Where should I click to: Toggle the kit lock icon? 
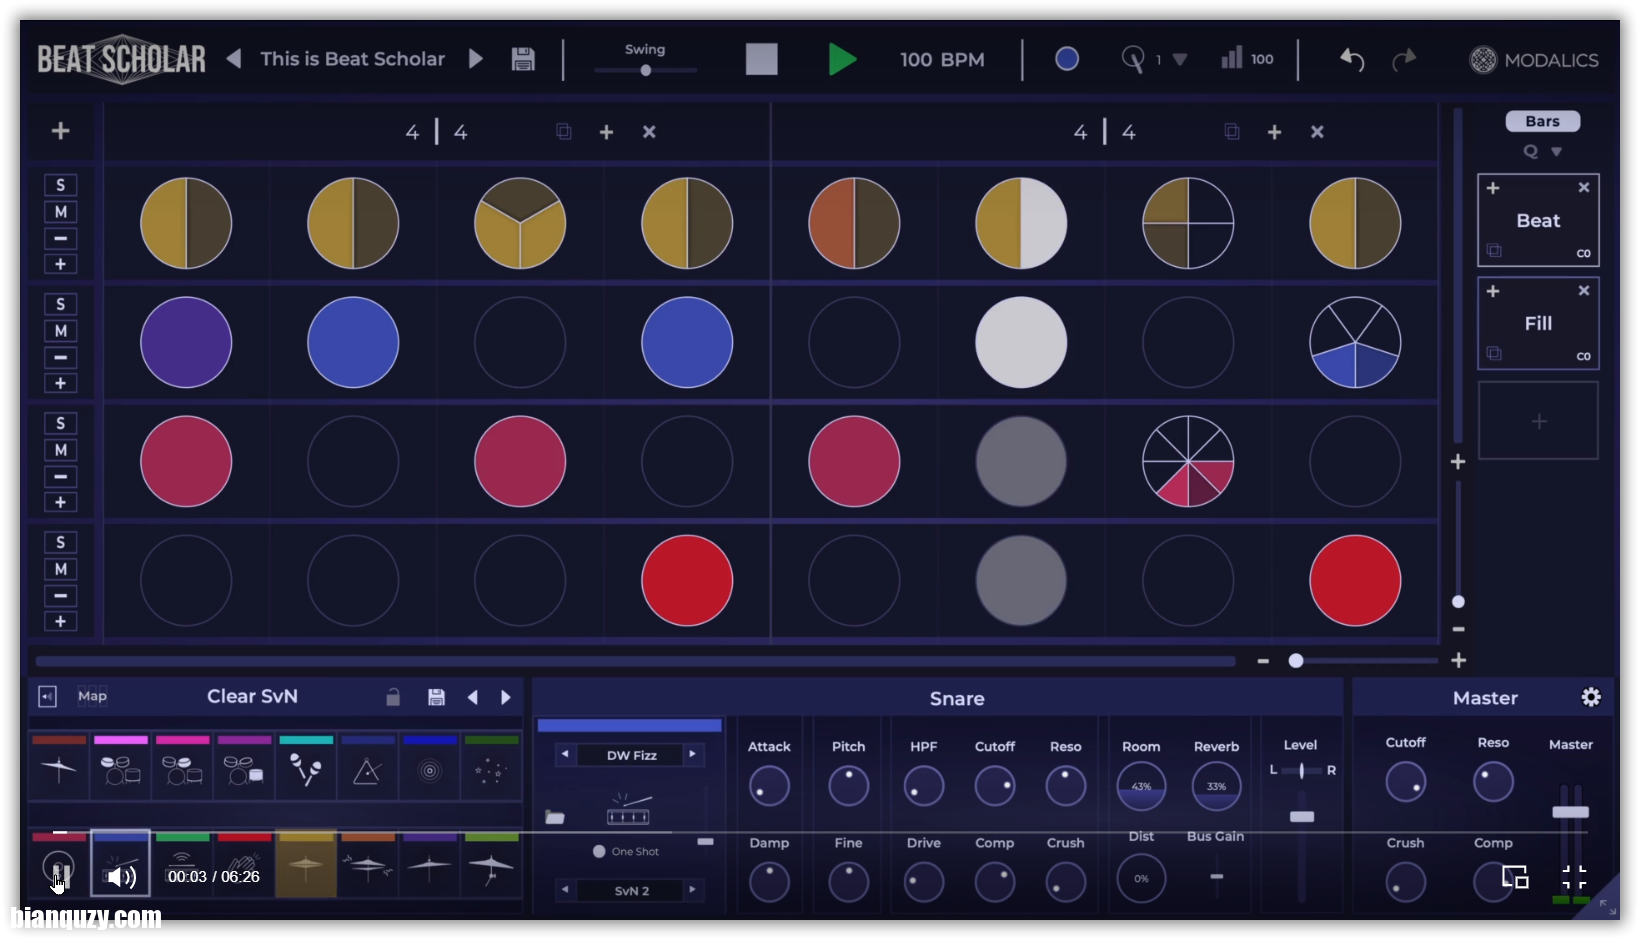pyautogui.click(x=393, y=697)
